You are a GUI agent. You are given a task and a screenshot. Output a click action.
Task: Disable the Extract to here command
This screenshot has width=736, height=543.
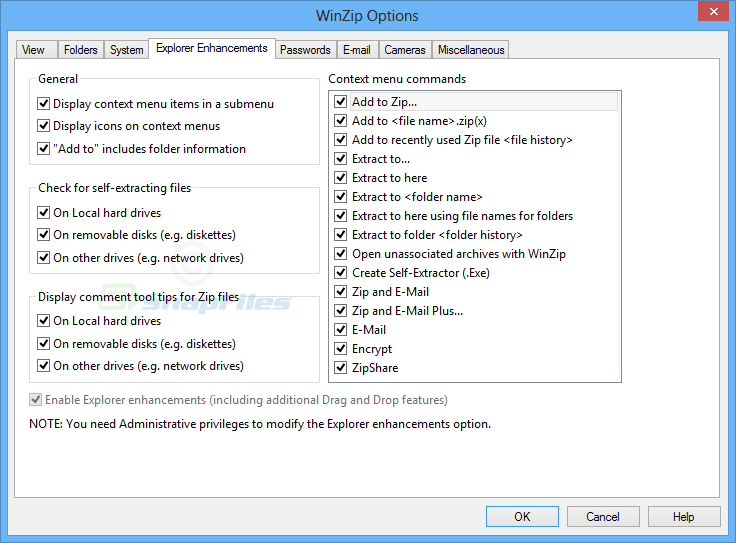click(x=341, y=178)
